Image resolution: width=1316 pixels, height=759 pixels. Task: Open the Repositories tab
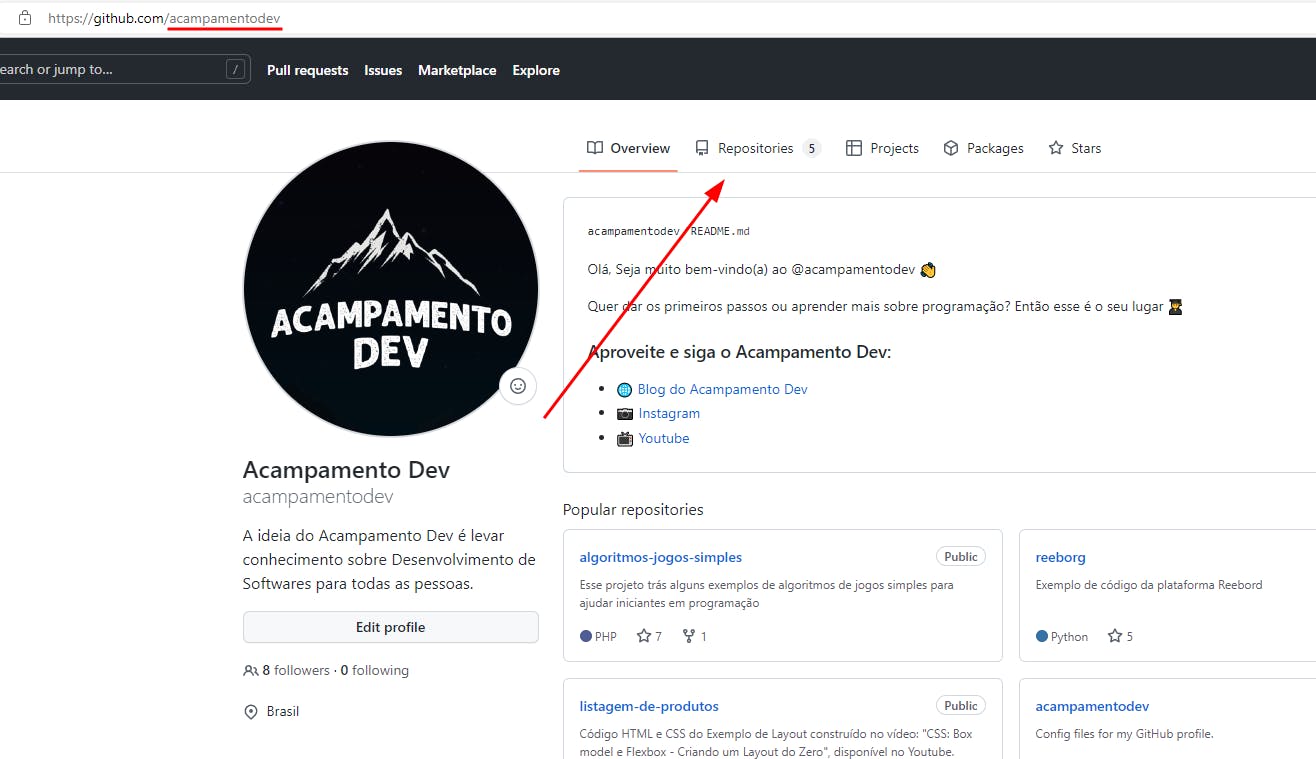[x=757, y=148]
